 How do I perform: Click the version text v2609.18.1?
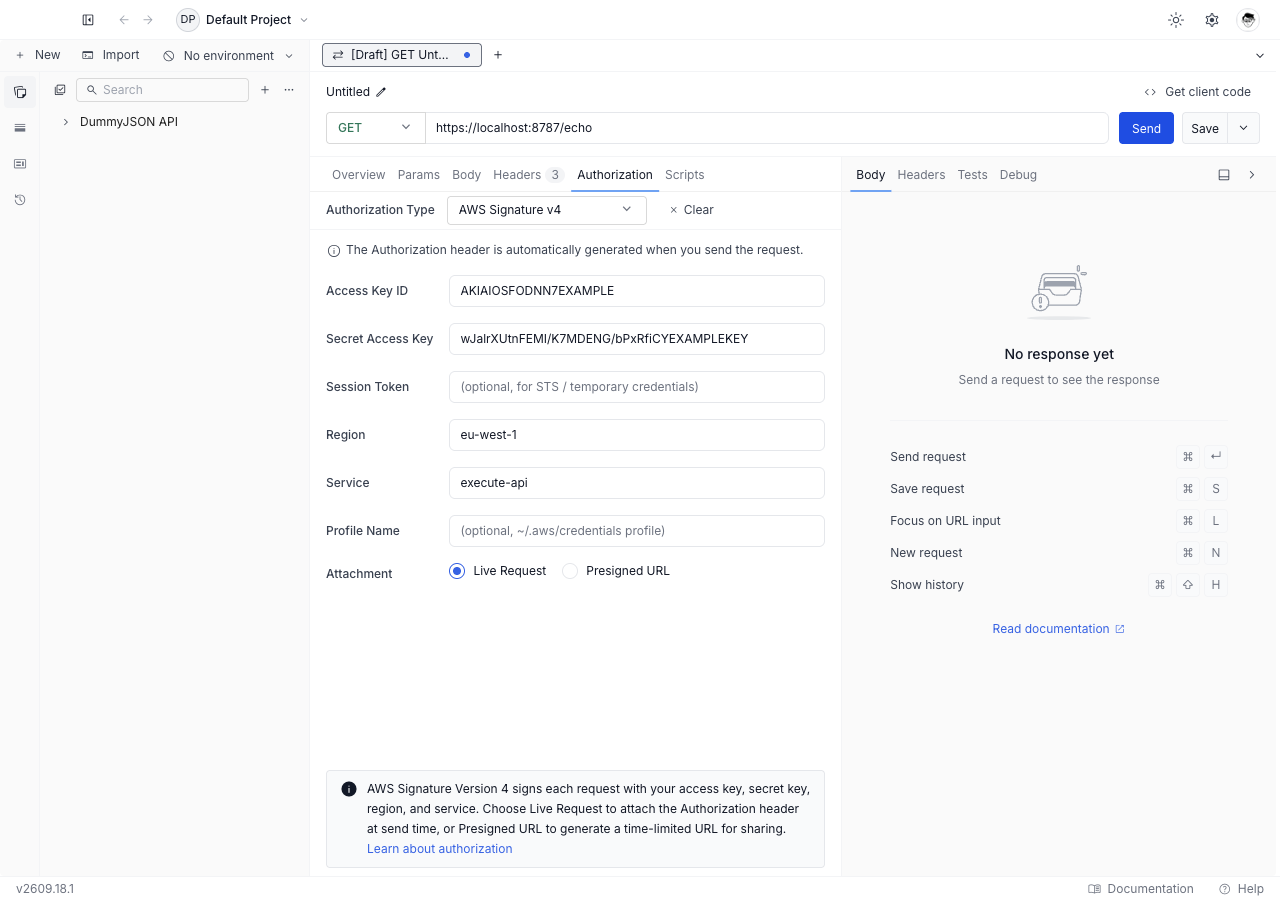pyautogui.click(x=45, y=889)
